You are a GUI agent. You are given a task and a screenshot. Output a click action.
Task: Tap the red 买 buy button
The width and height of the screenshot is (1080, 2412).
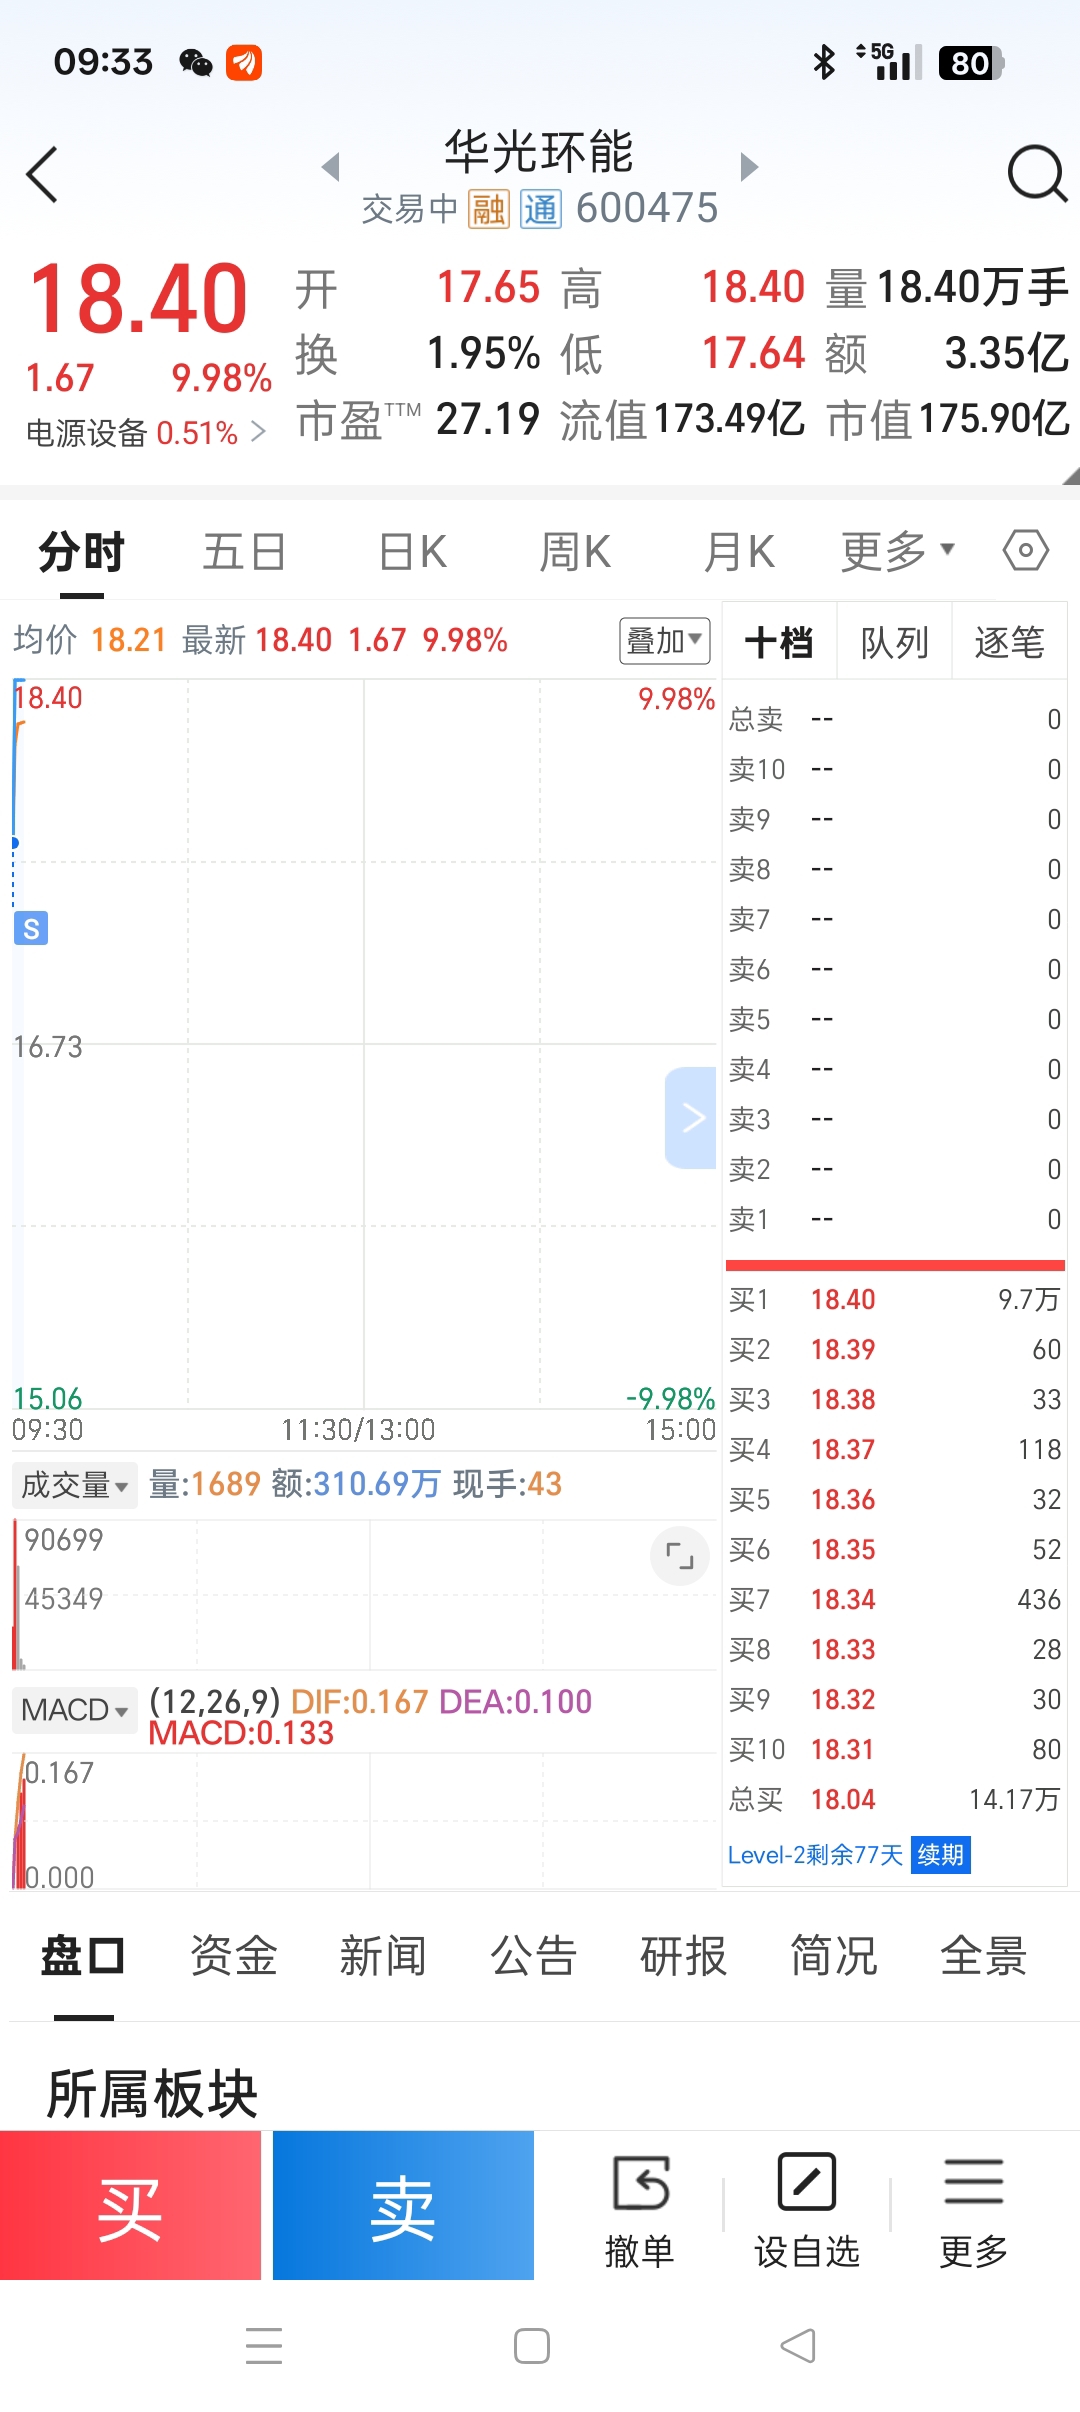[130, 2205]
